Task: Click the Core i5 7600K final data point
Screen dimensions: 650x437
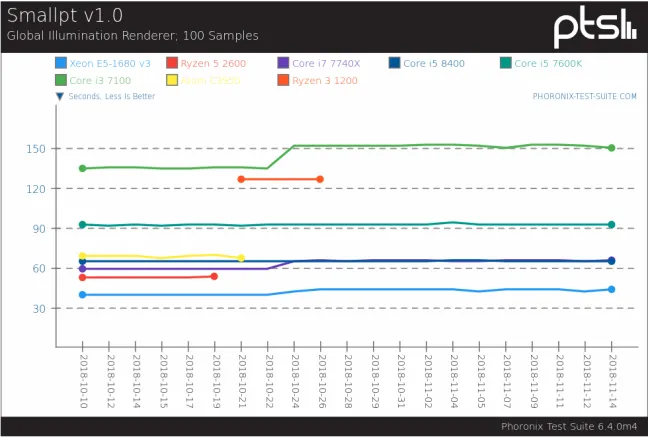Action: point(611,225)
